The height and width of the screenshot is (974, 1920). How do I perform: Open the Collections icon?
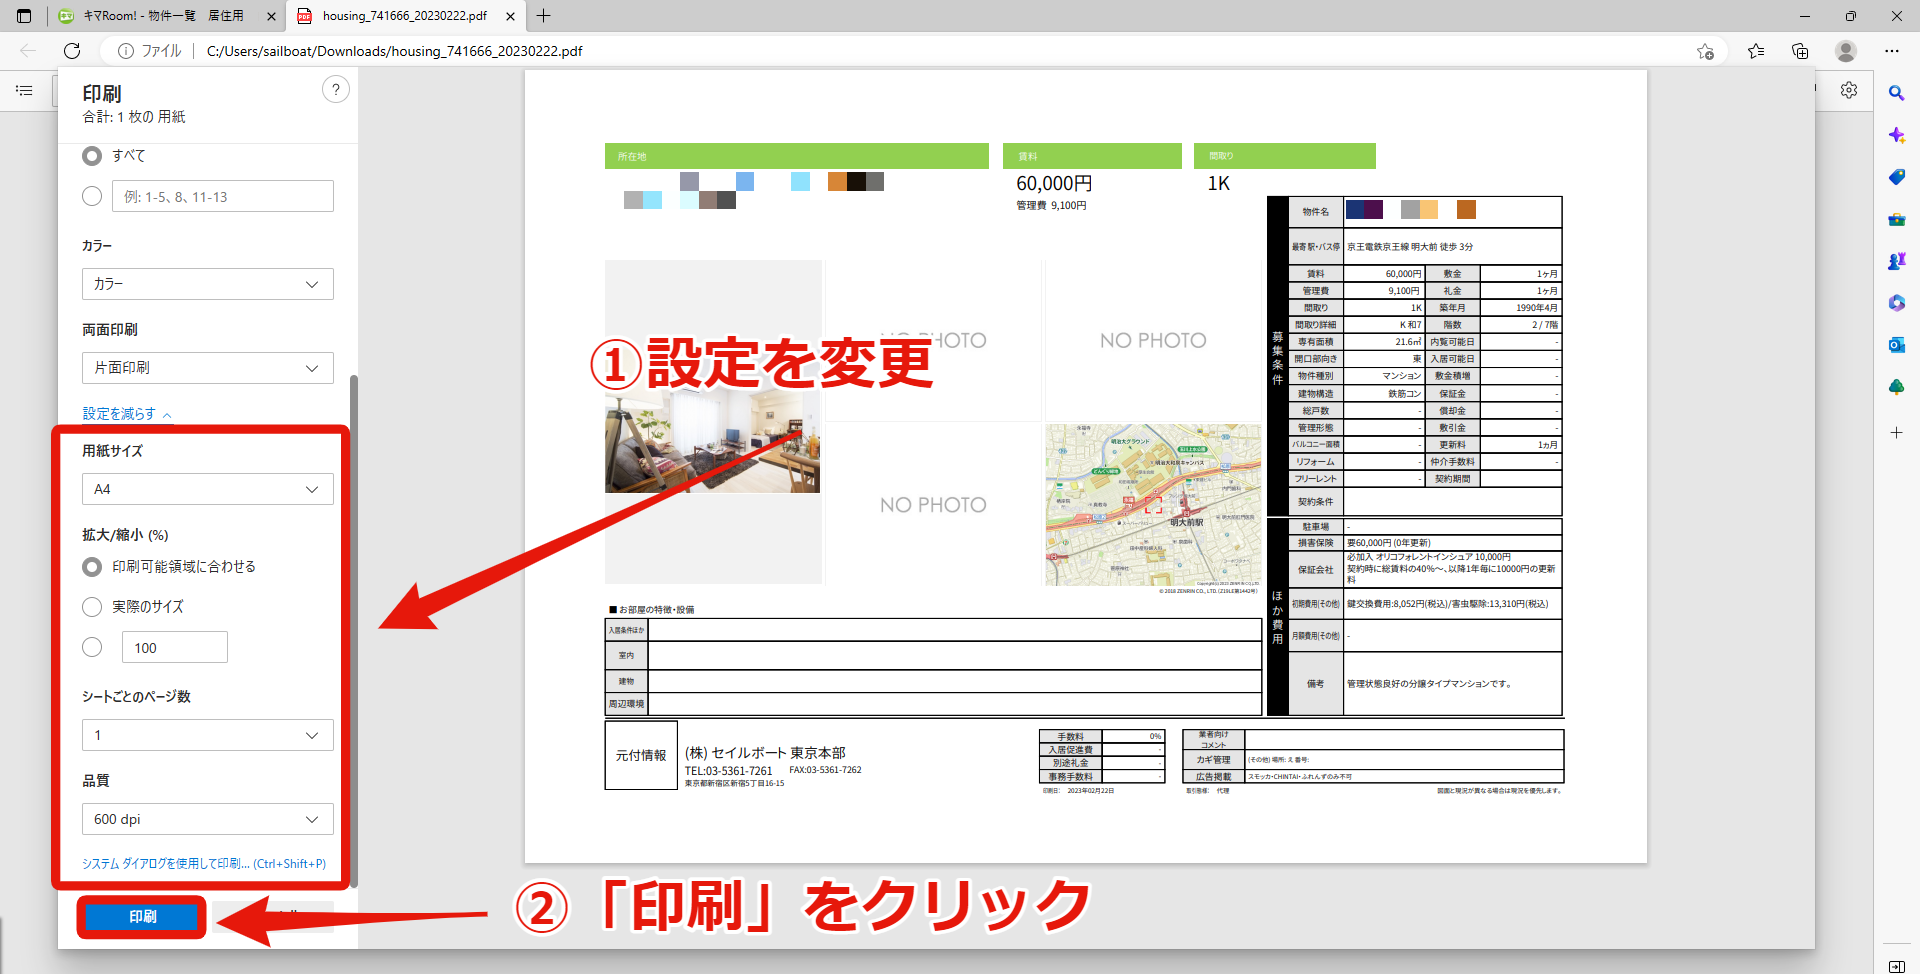pos(1800,51)
